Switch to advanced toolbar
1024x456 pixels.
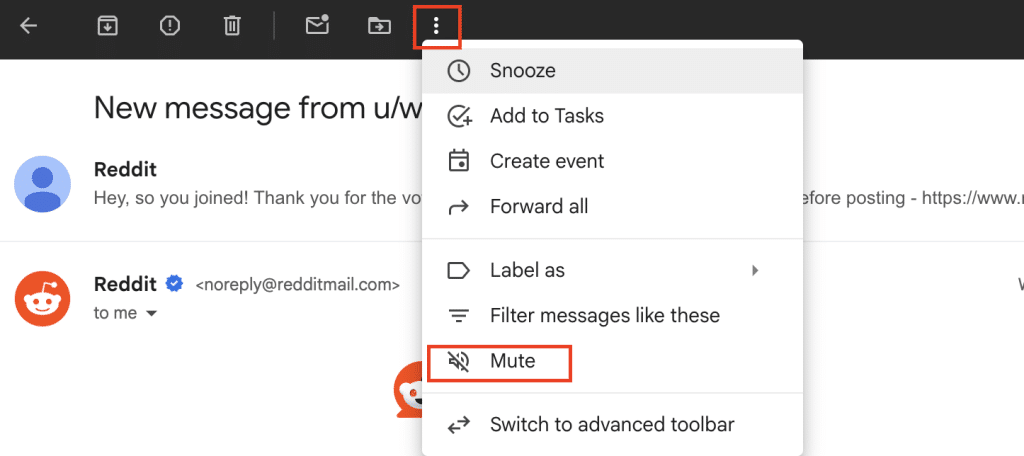pyautogui.click(x=611, y=425)
